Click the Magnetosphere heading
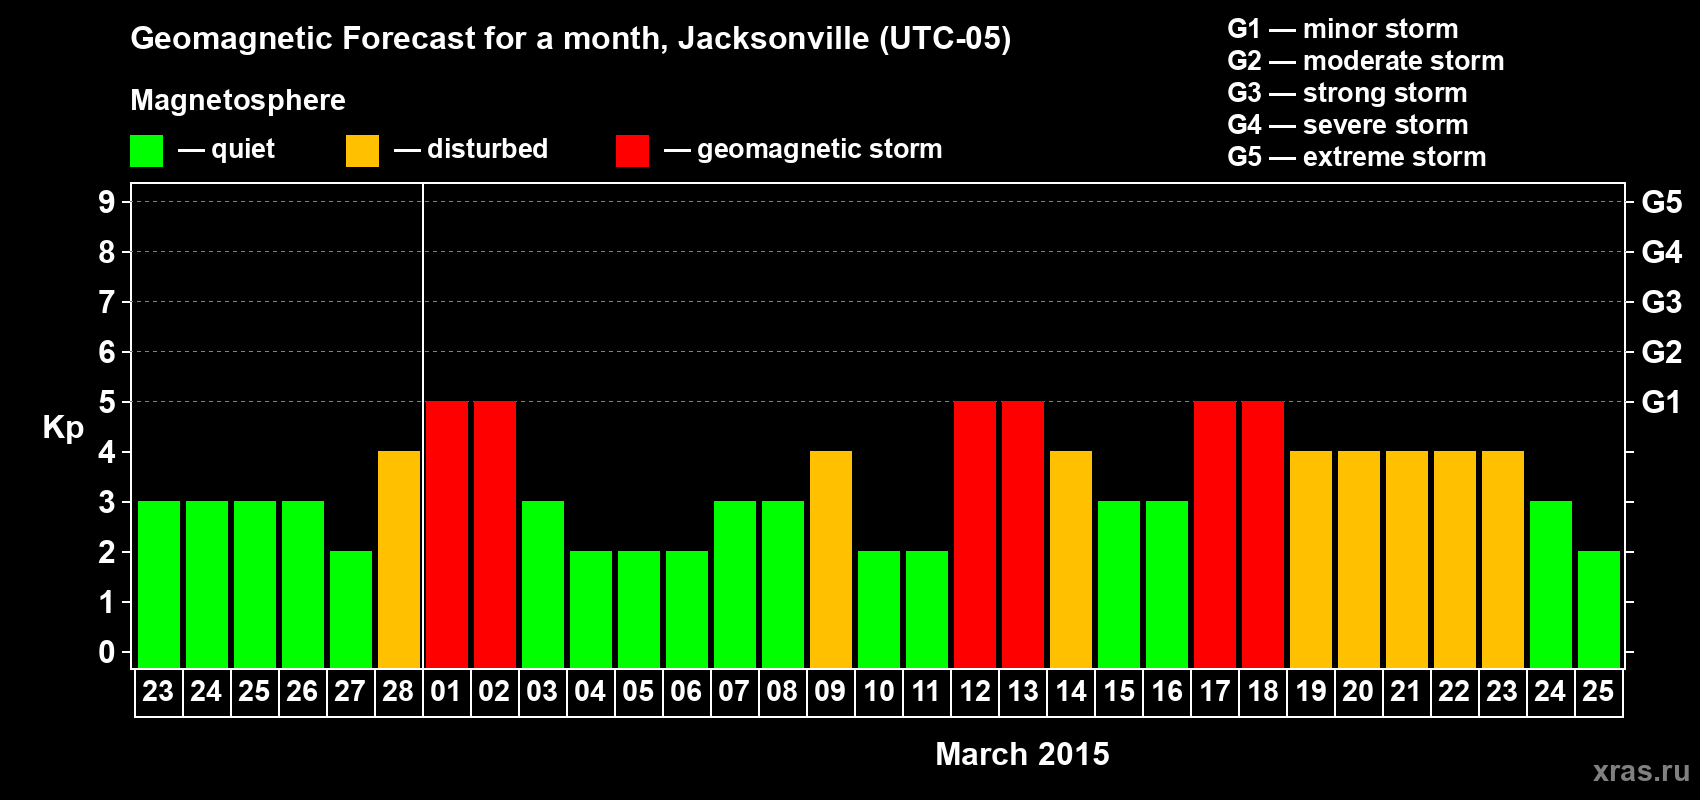This screenshot has height=800, width=1700. 238,100
